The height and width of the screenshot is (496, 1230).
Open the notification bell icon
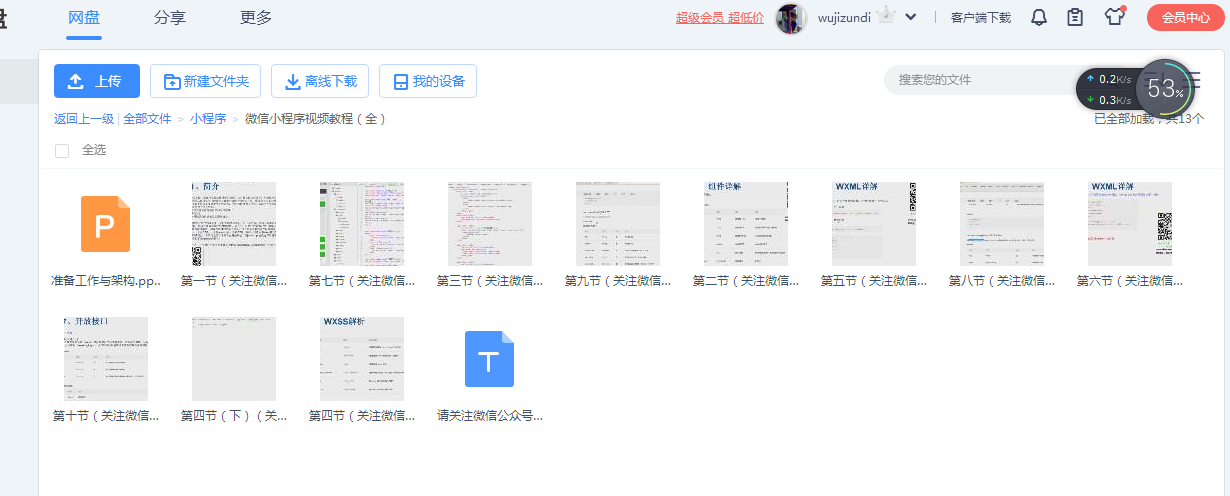point(1039,17)
